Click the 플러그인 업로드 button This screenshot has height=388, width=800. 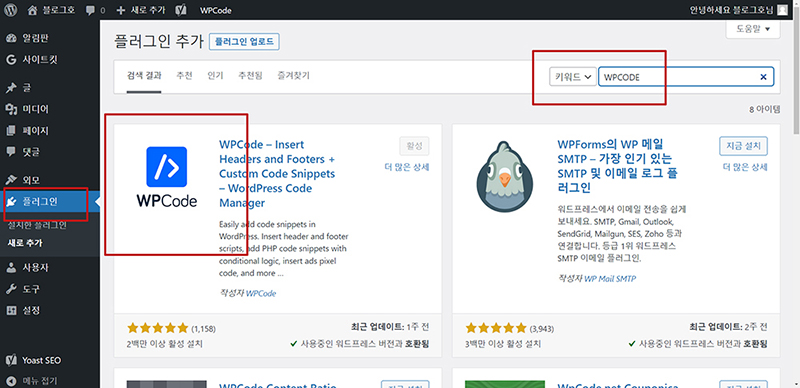(245, 42)
